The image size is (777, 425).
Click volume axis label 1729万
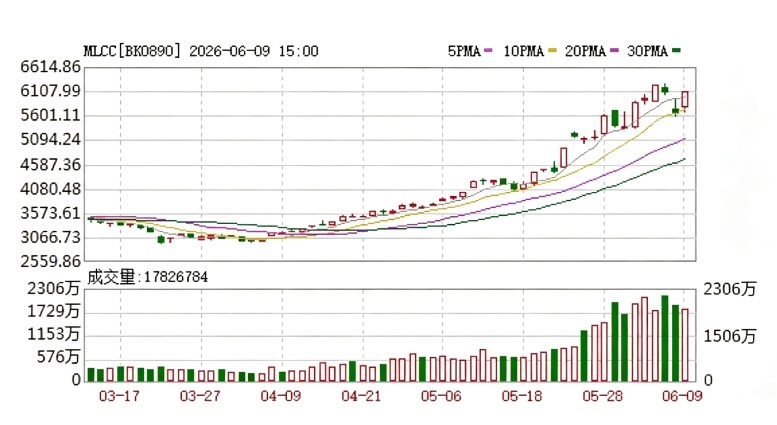coord(54,311)
